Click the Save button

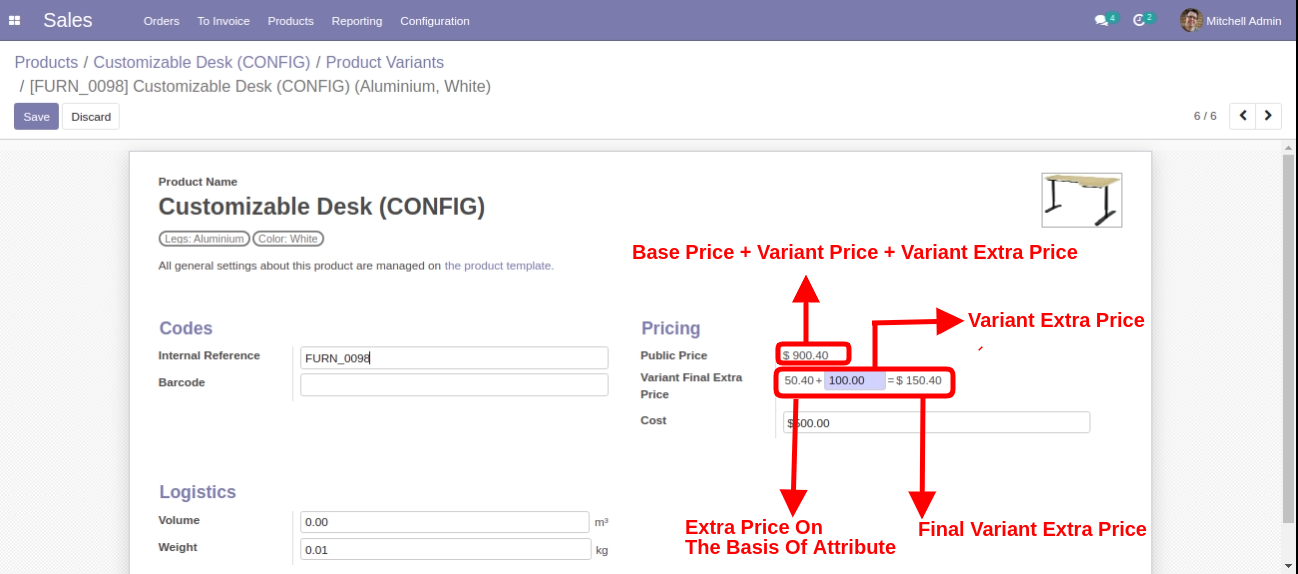pyautogui.click(x=36, y=117)
